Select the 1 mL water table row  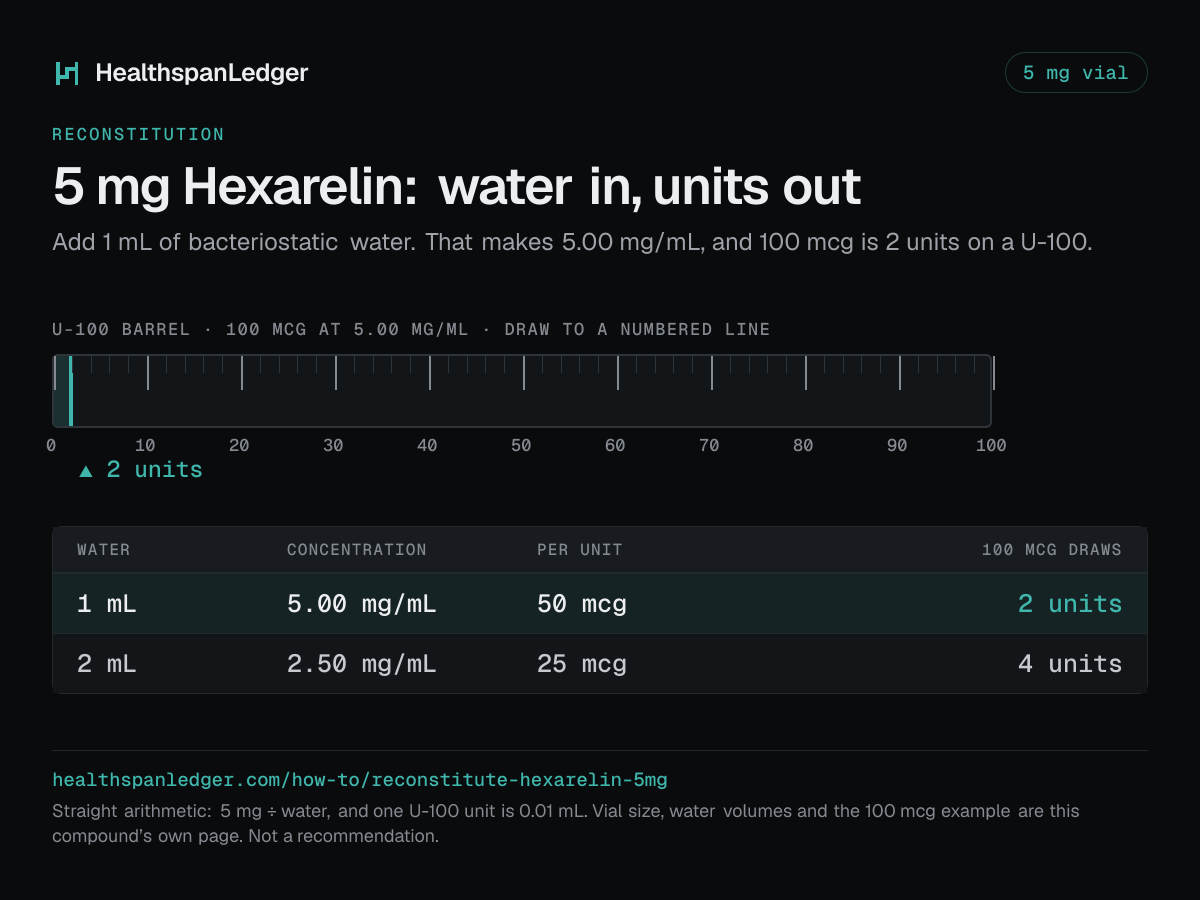coord(600,603)
